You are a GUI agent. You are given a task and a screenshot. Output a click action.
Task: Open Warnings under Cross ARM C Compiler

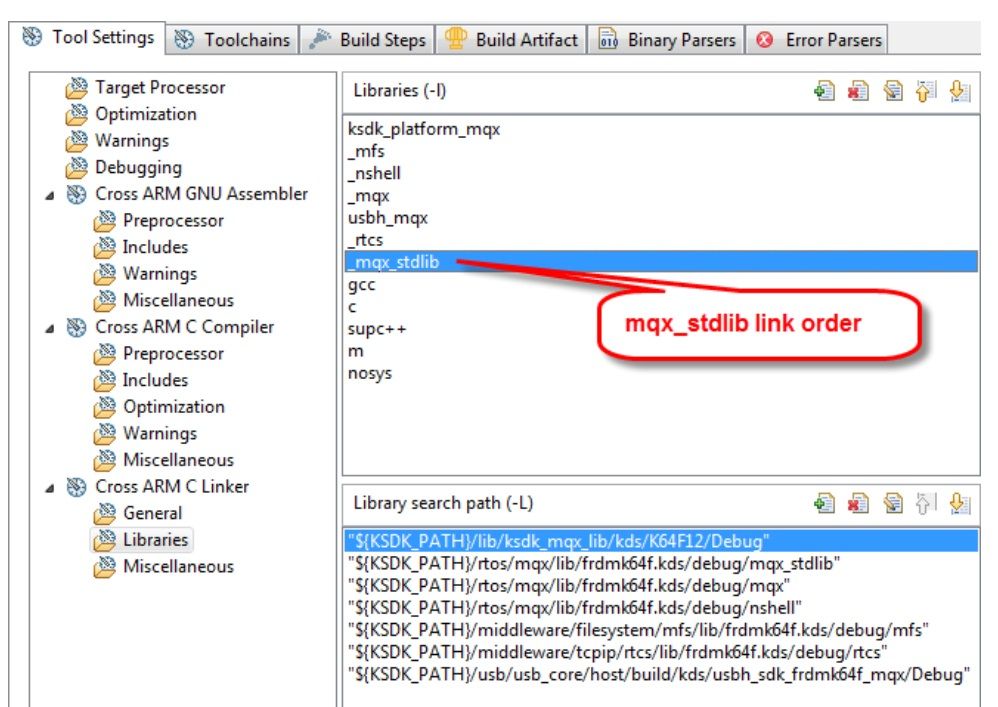(x=145, y=433)
